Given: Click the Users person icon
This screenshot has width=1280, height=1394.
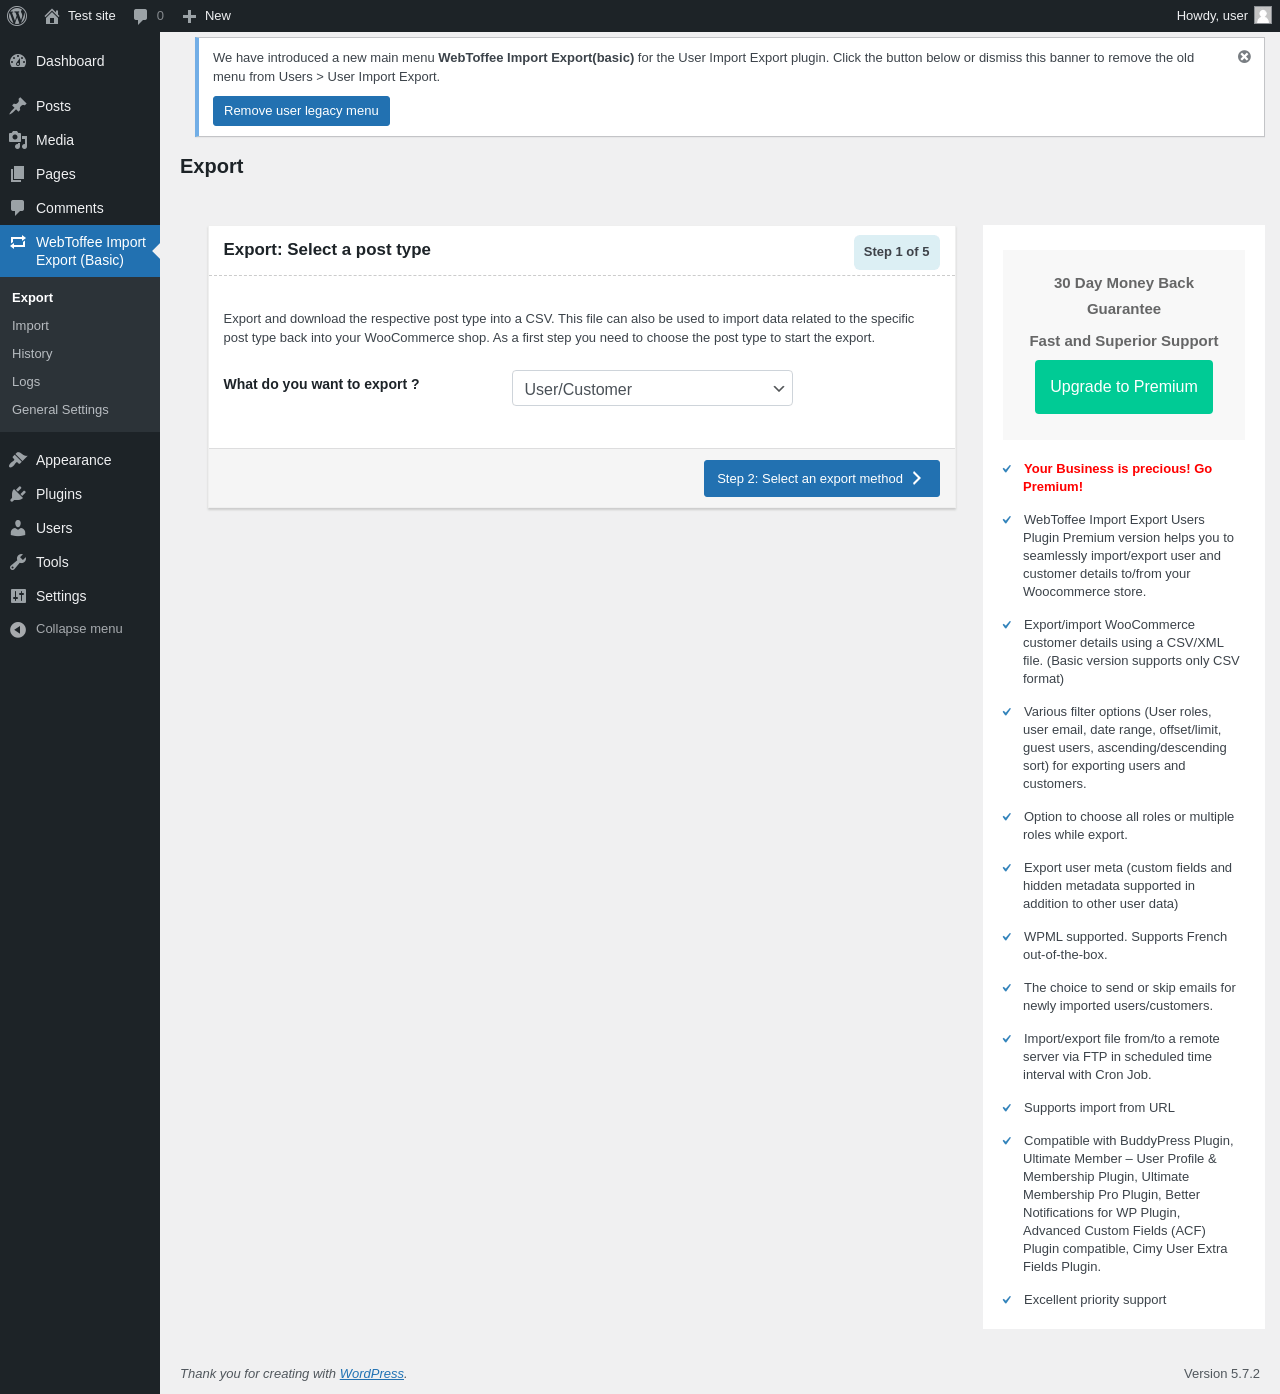Looking at the screenshot, I should (x=18, y=528).
